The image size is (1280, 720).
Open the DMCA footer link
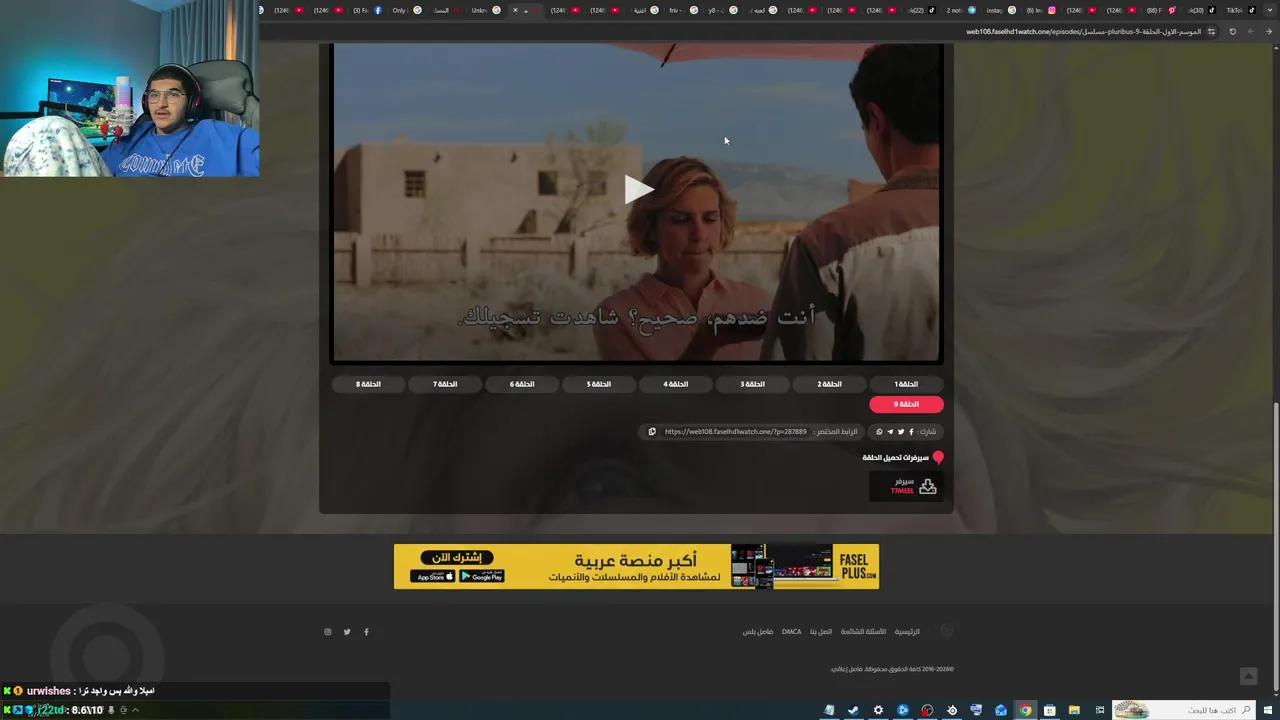tap(791, 632)
